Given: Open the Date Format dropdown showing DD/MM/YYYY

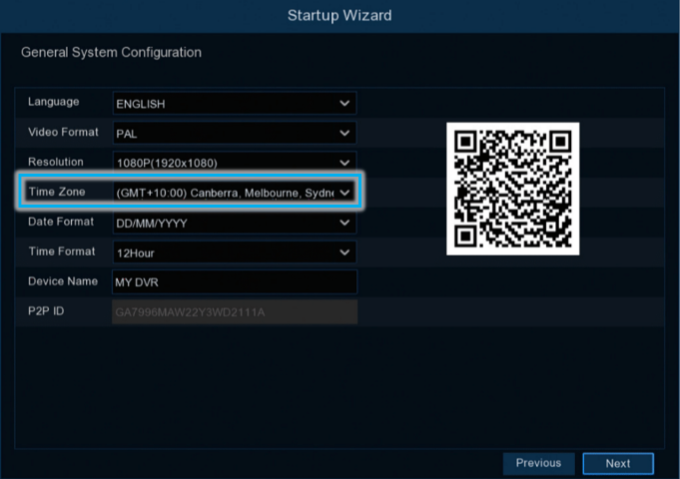Looking at the screenshot, I should pyautogui.click(x=233, y=223).
